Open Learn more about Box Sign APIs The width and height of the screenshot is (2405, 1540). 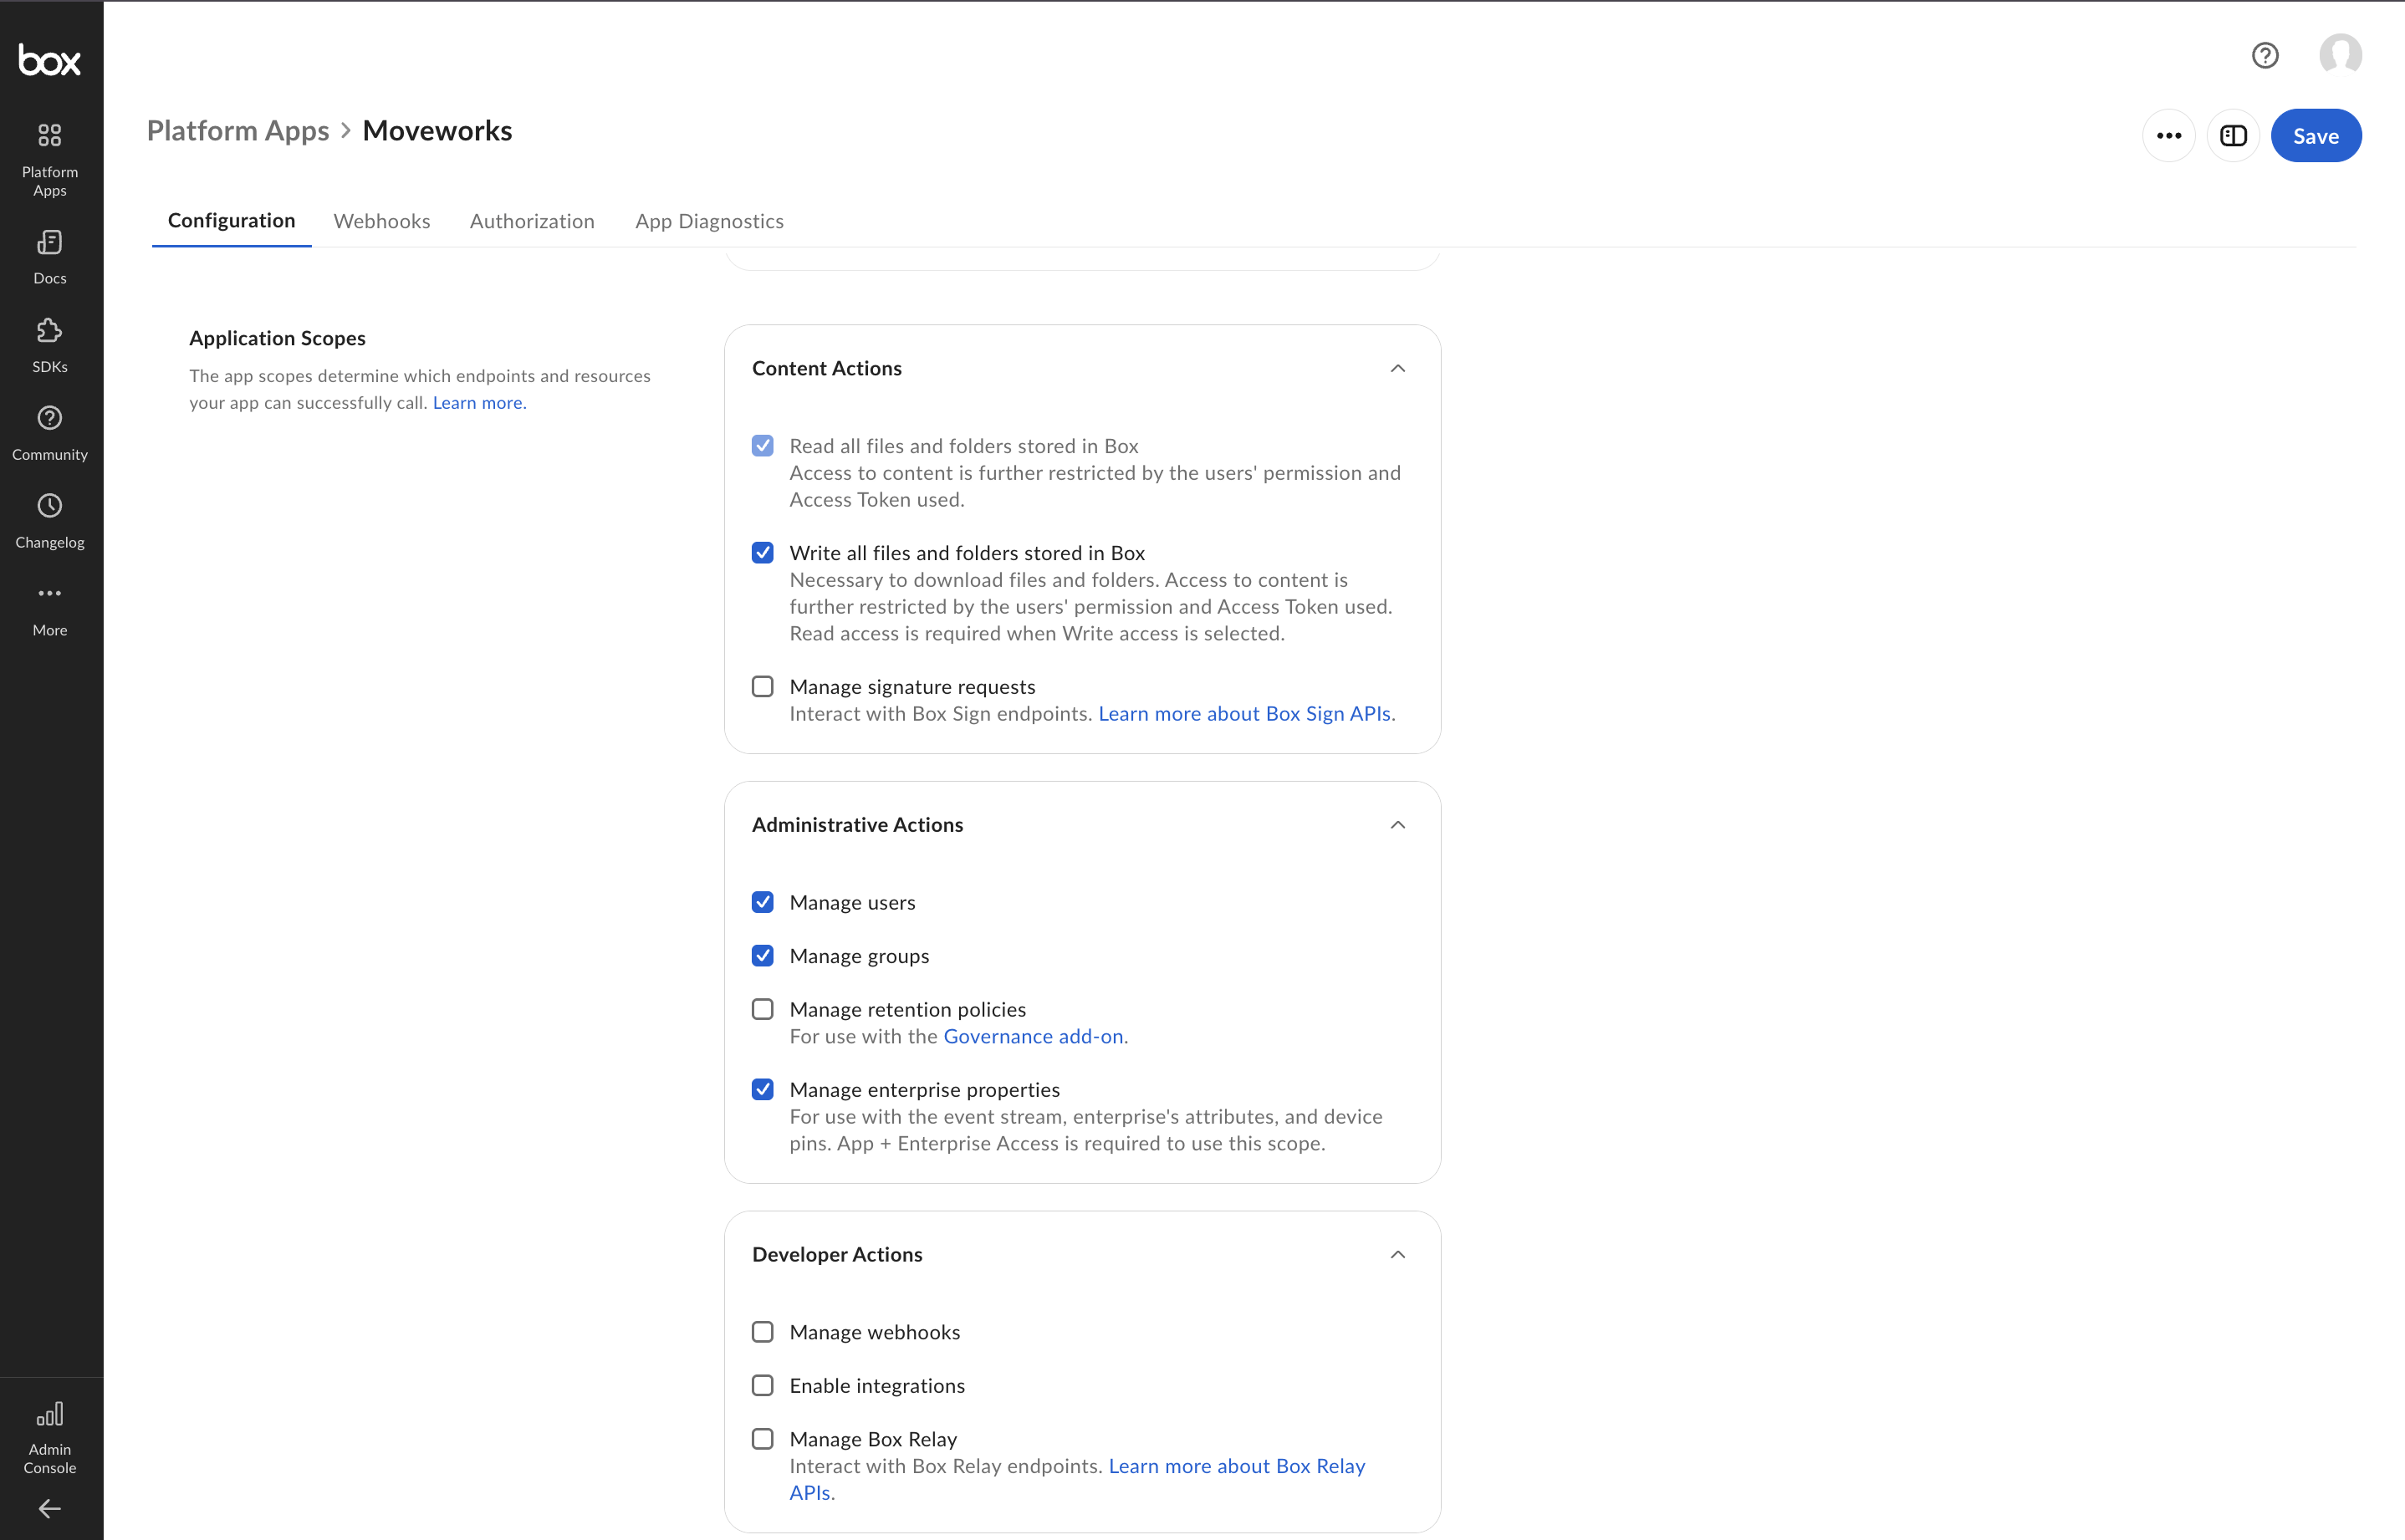1246,714
